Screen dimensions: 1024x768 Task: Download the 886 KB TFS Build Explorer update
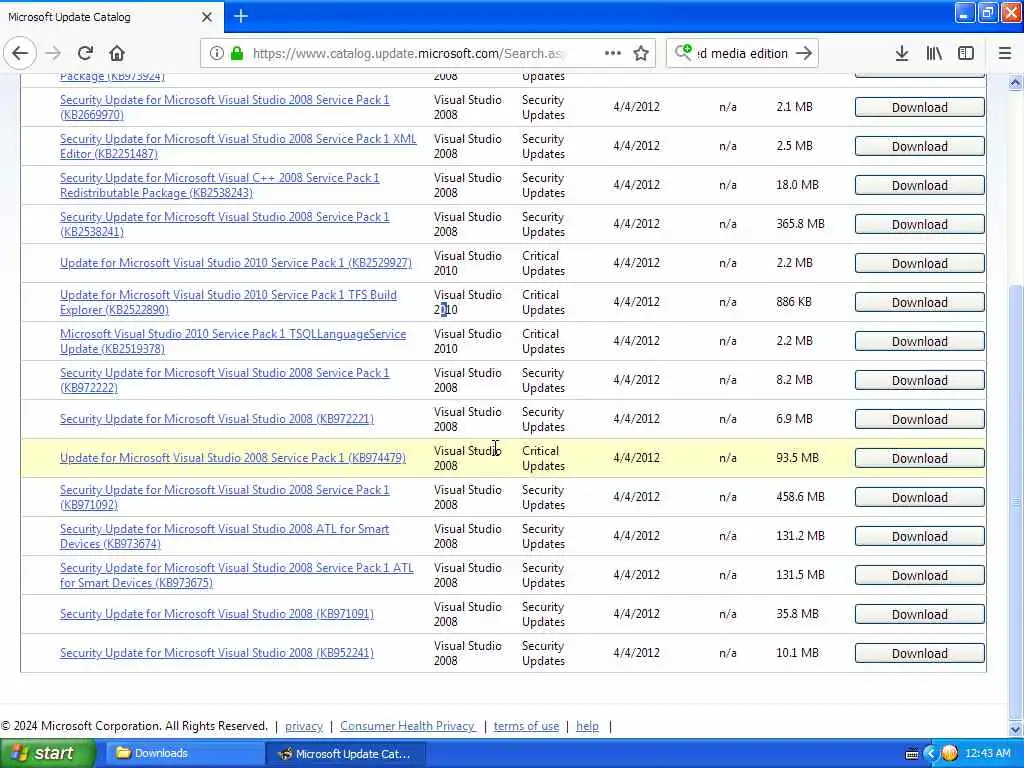(920, 302)
